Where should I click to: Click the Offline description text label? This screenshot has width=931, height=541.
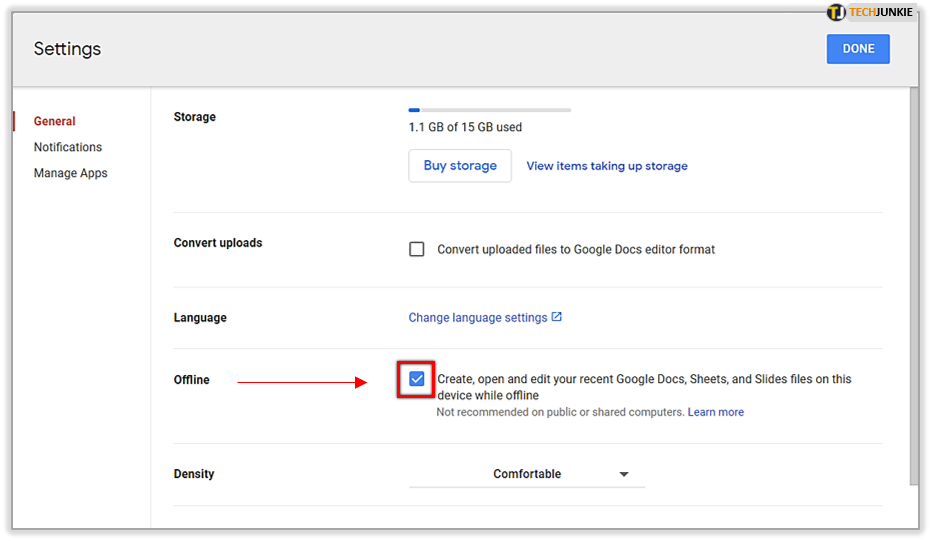point(644,387)
